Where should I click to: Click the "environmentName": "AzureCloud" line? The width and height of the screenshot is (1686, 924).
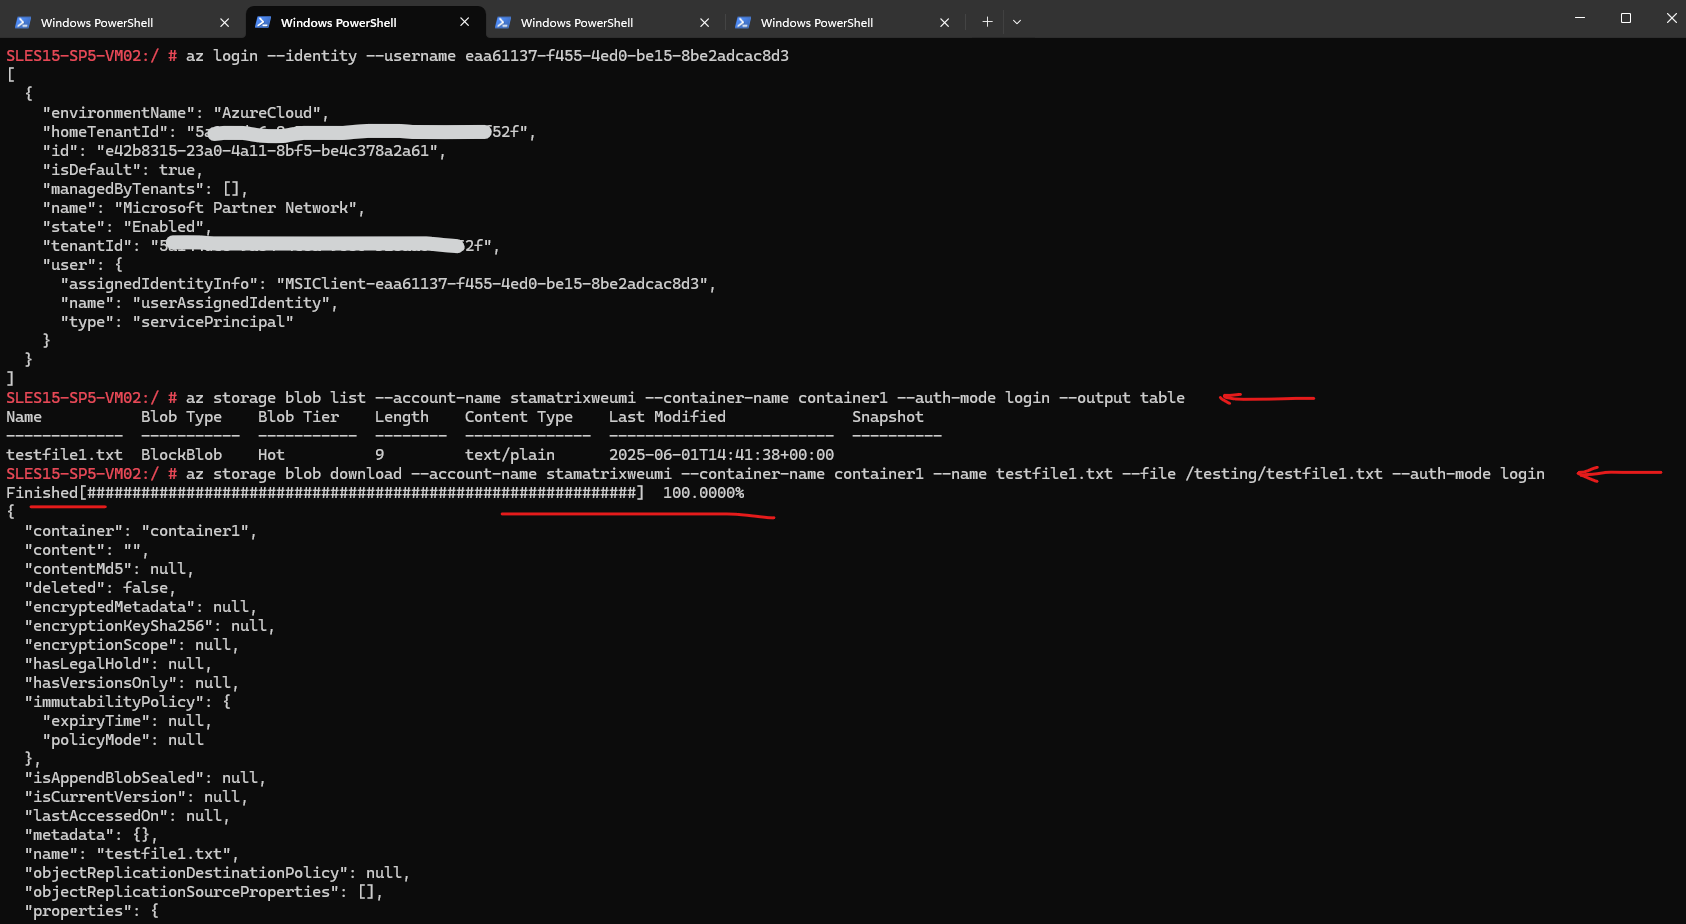(185, 113)
